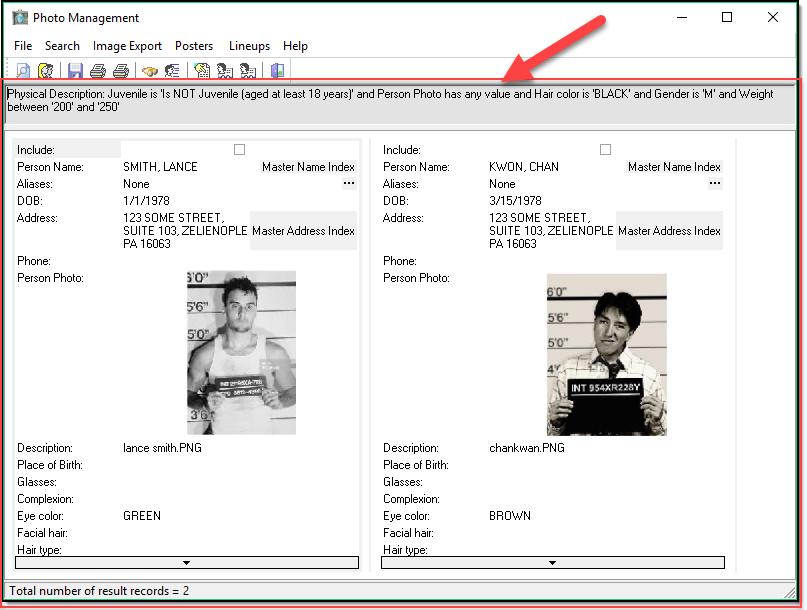Click the toolbar icon left of the exit door

tap(247, 71)
